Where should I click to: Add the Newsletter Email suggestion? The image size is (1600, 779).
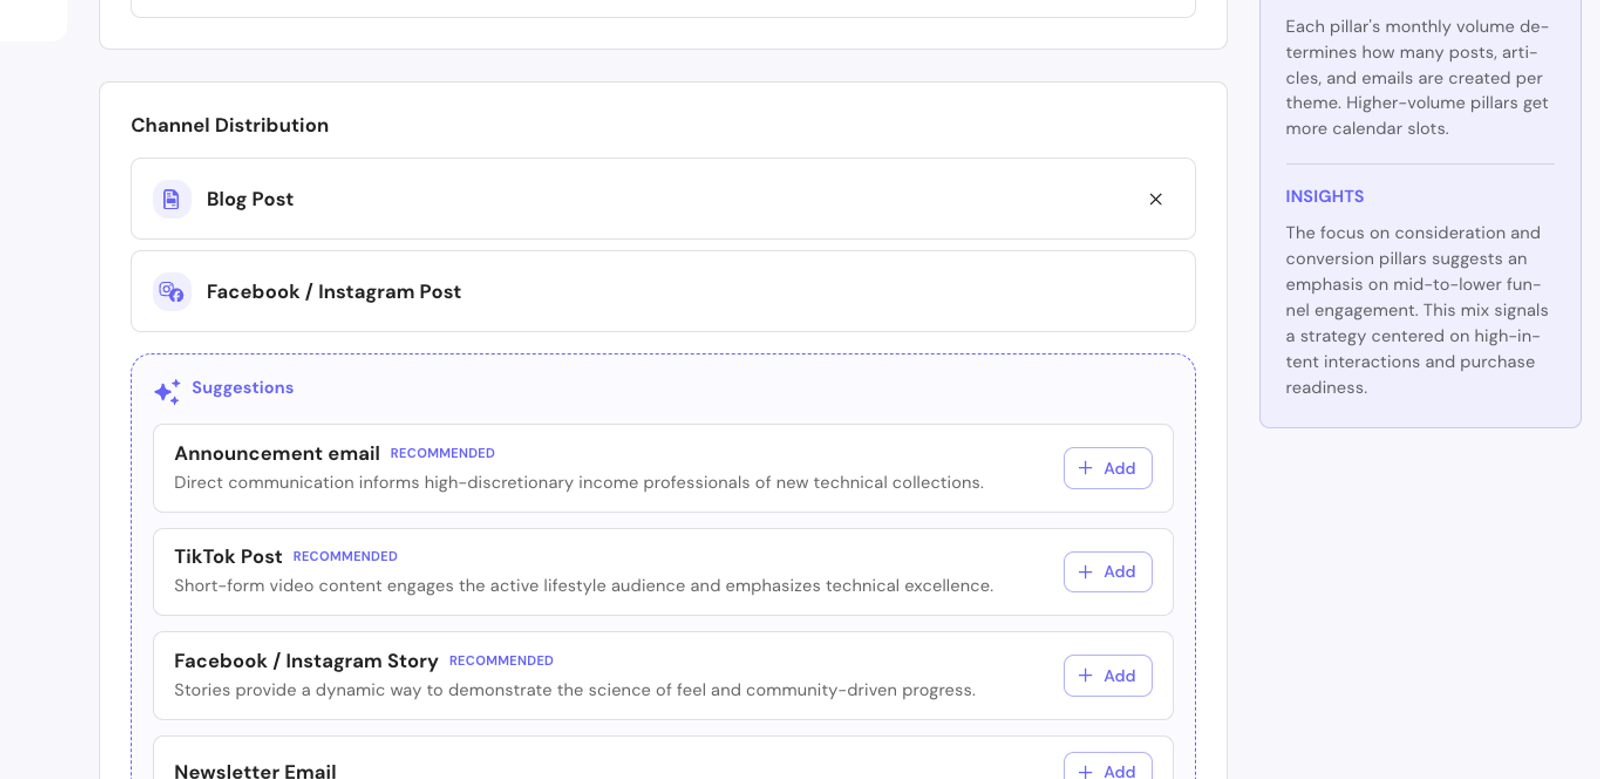pyautogui.click(x=1108, y=767)
